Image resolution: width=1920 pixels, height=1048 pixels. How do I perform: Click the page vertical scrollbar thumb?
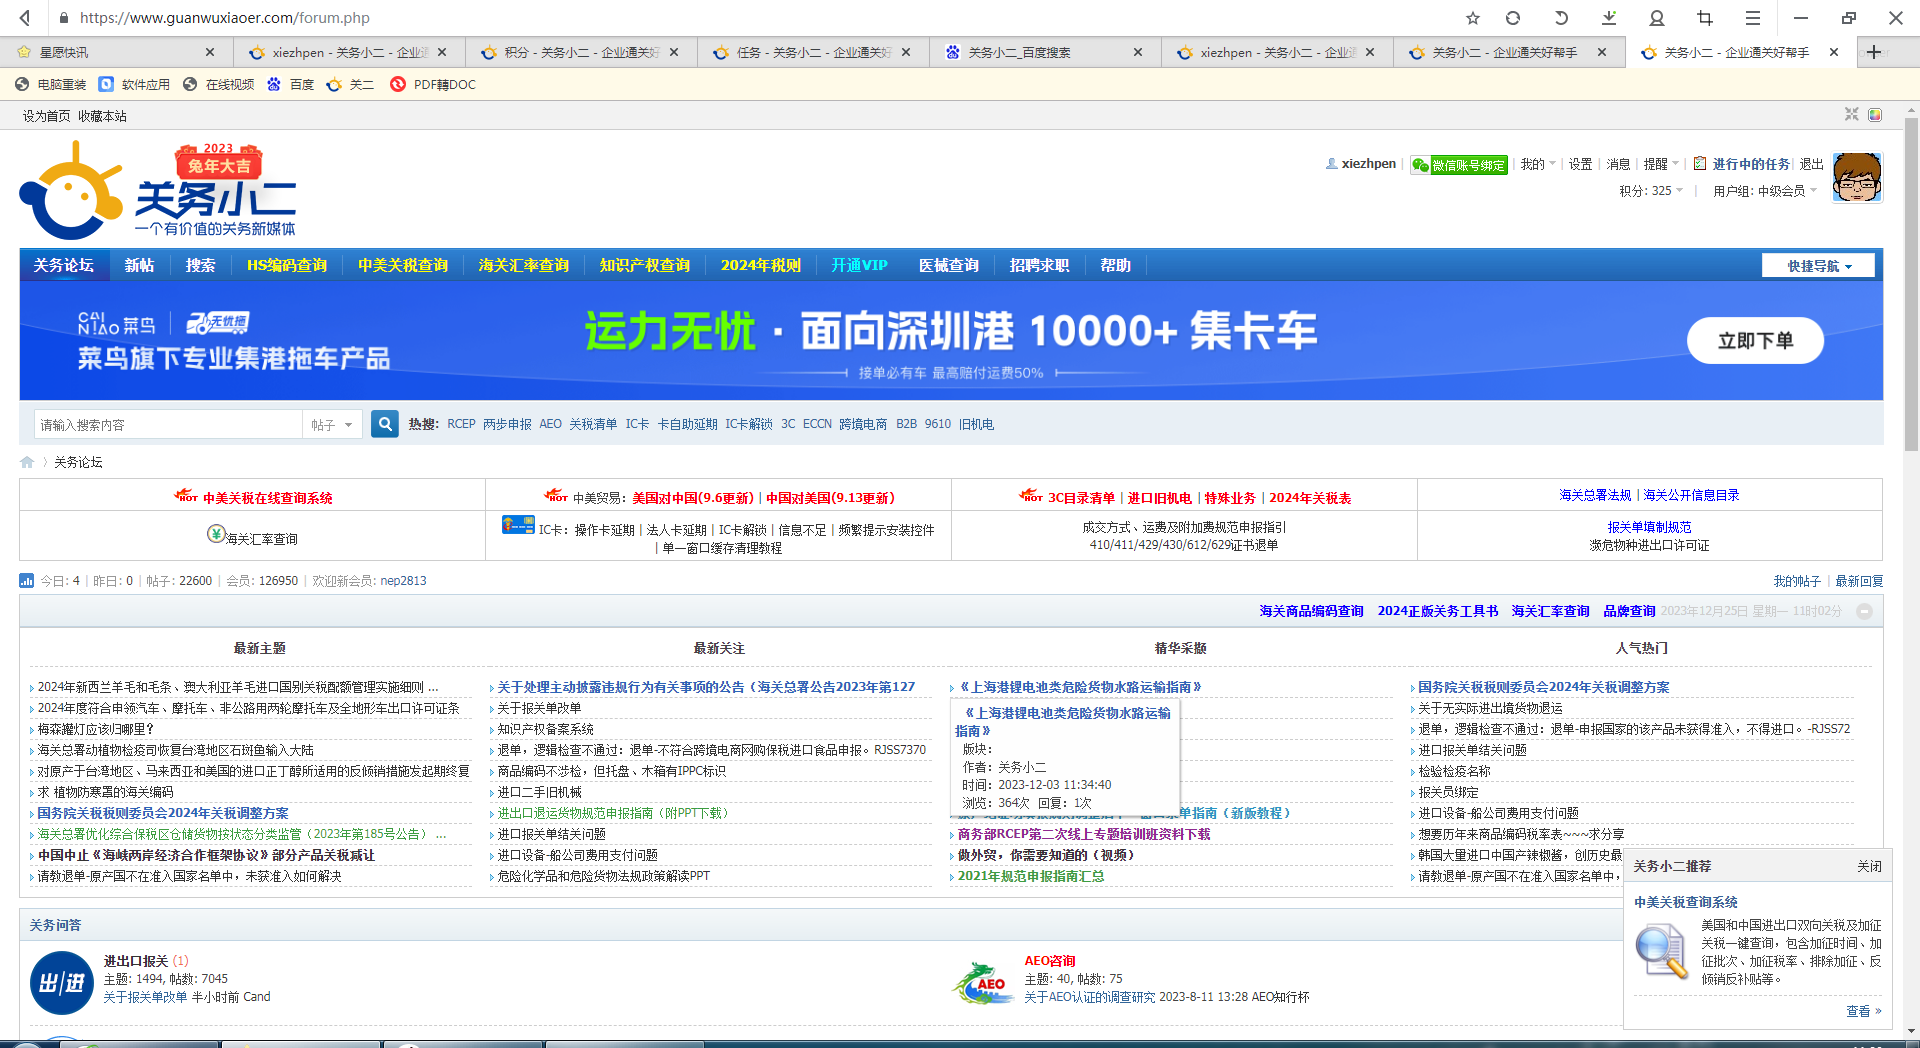[x=1911, y=285]
